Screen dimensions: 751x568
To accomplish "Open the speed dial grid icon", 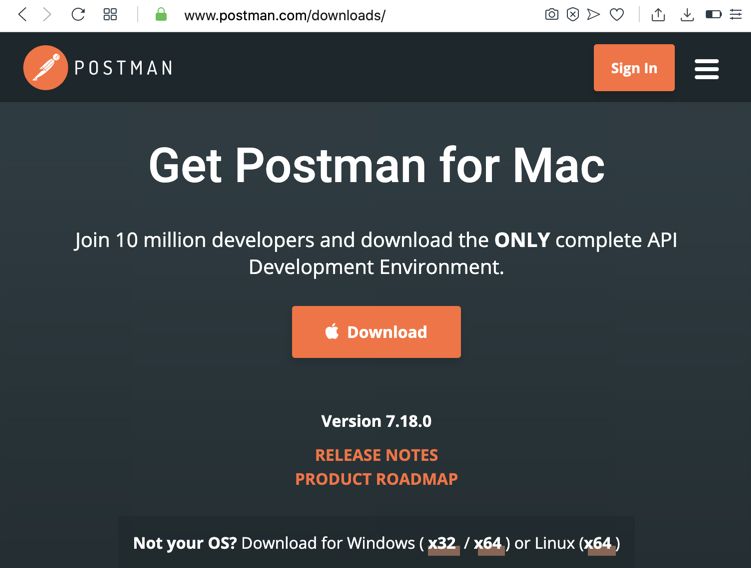I will pos(110,15).
